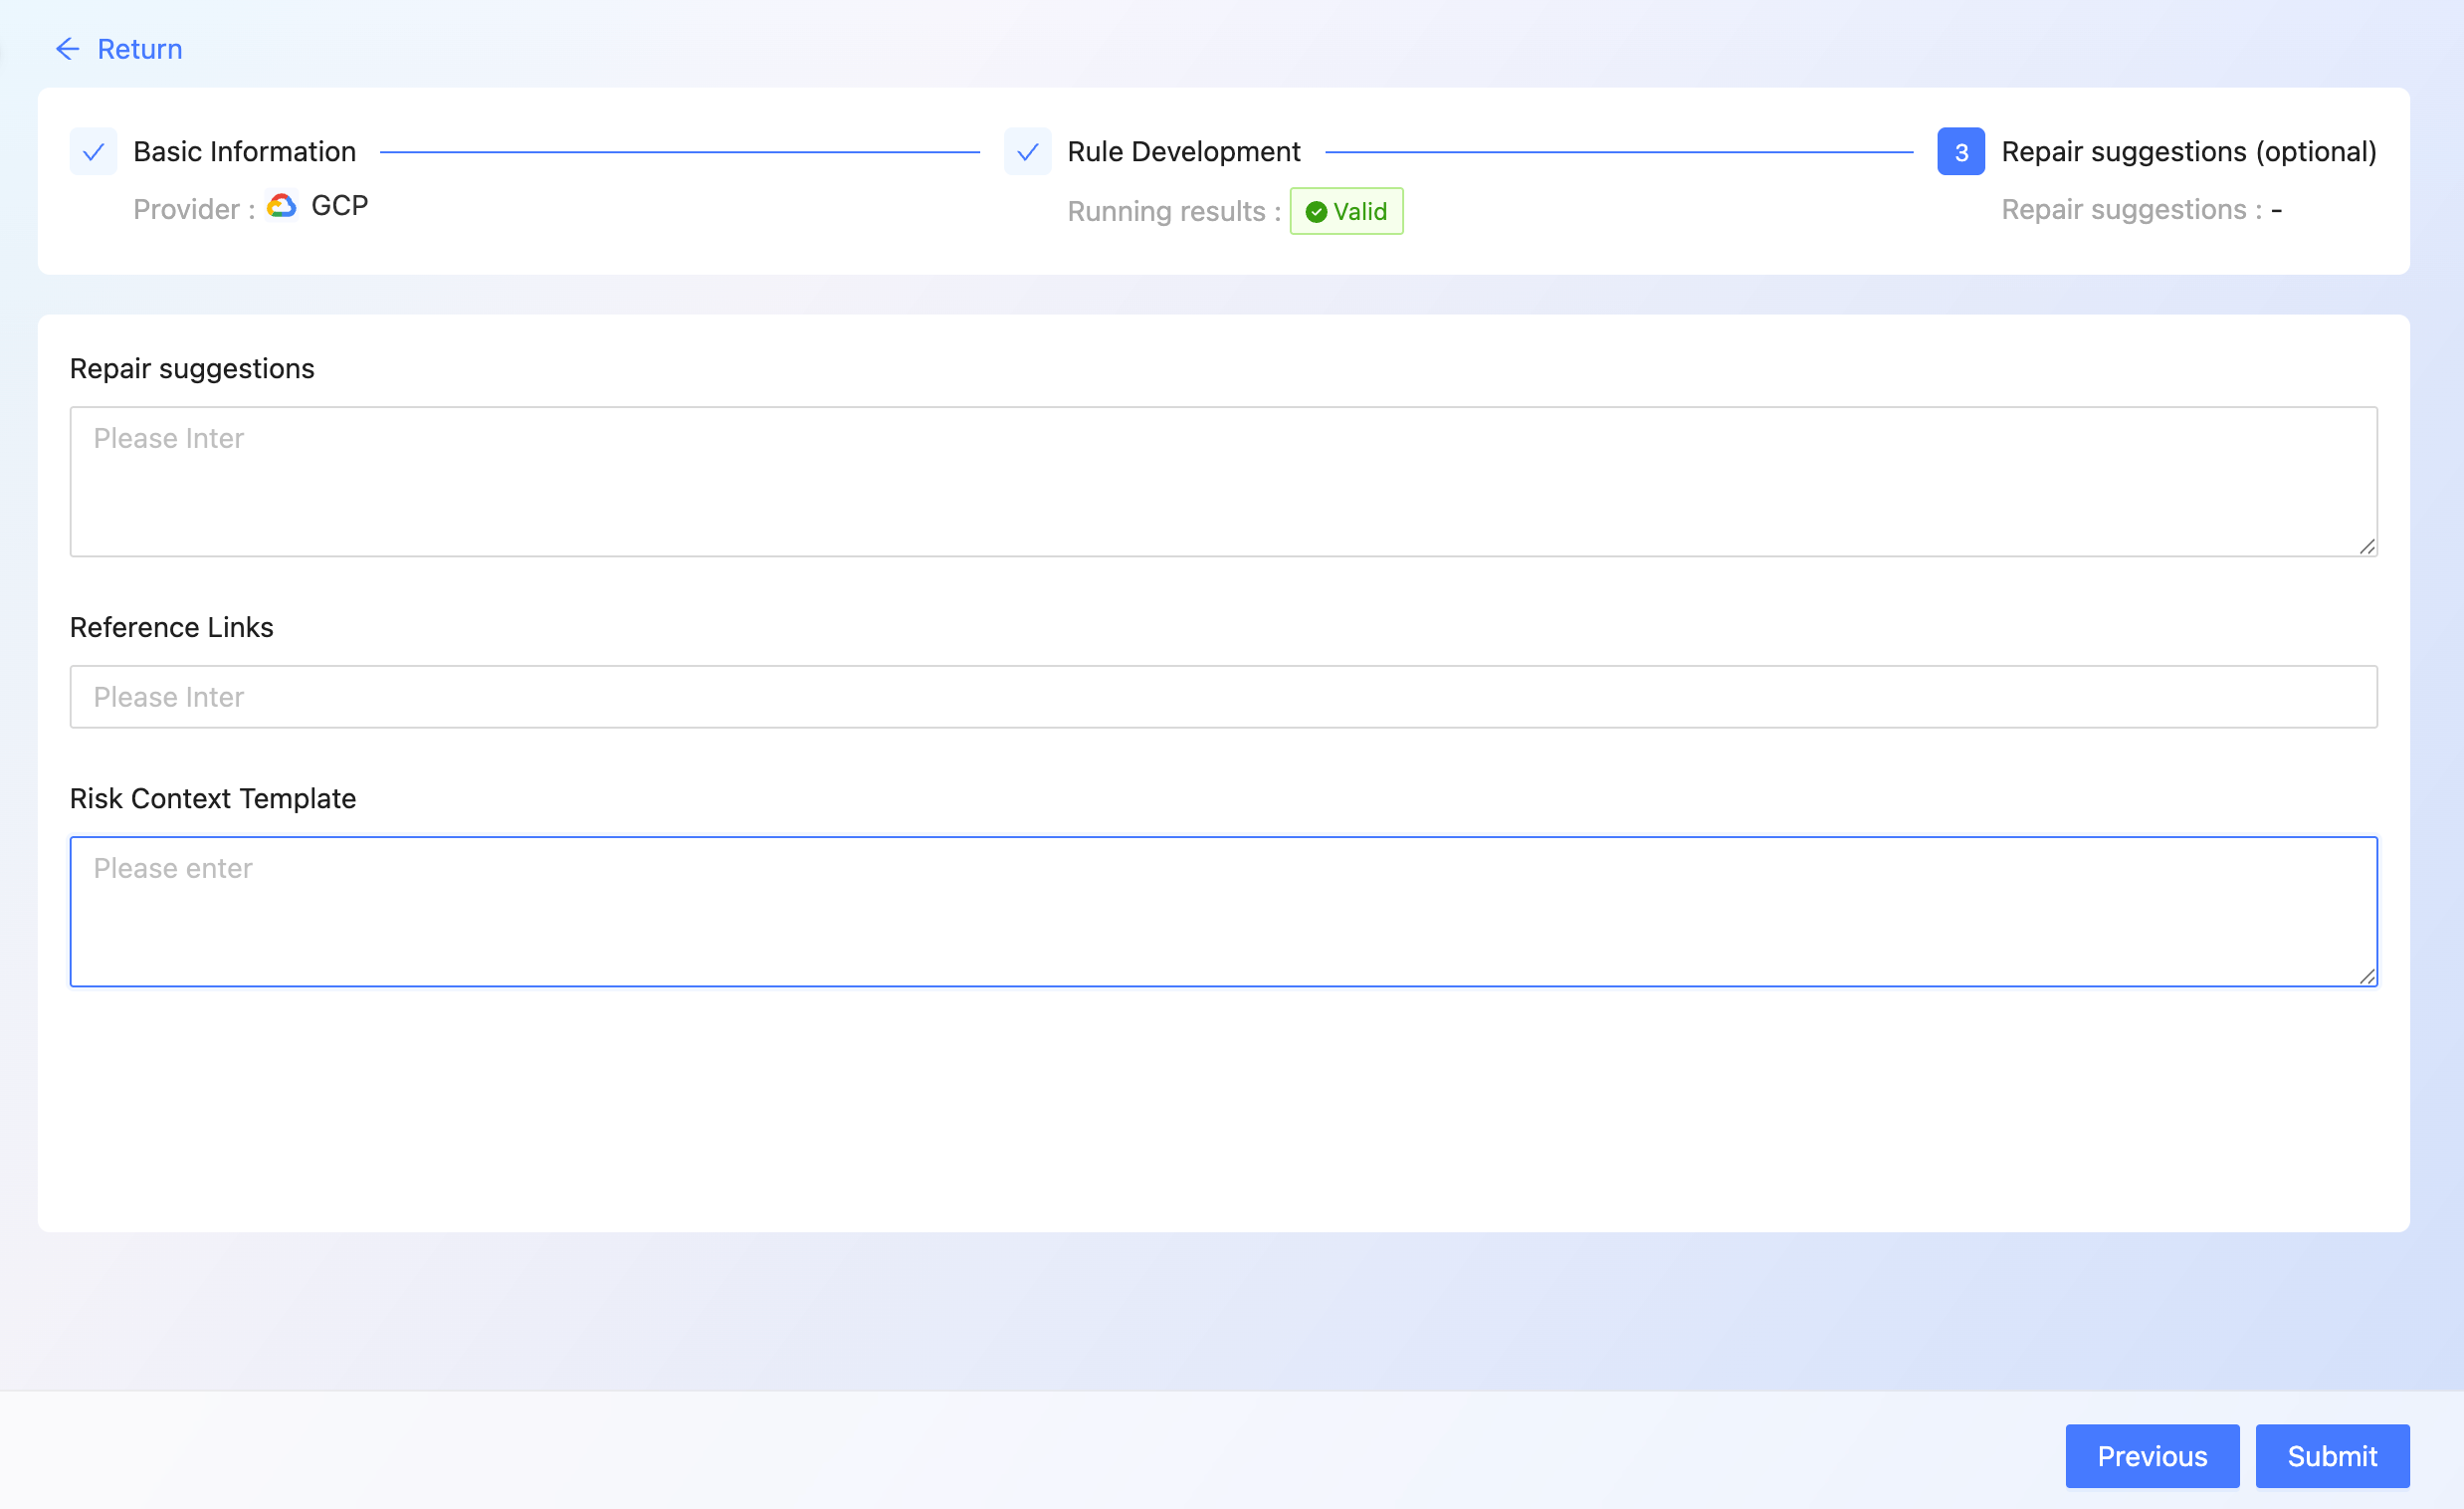Focus the Reference Links input field

1223,697
